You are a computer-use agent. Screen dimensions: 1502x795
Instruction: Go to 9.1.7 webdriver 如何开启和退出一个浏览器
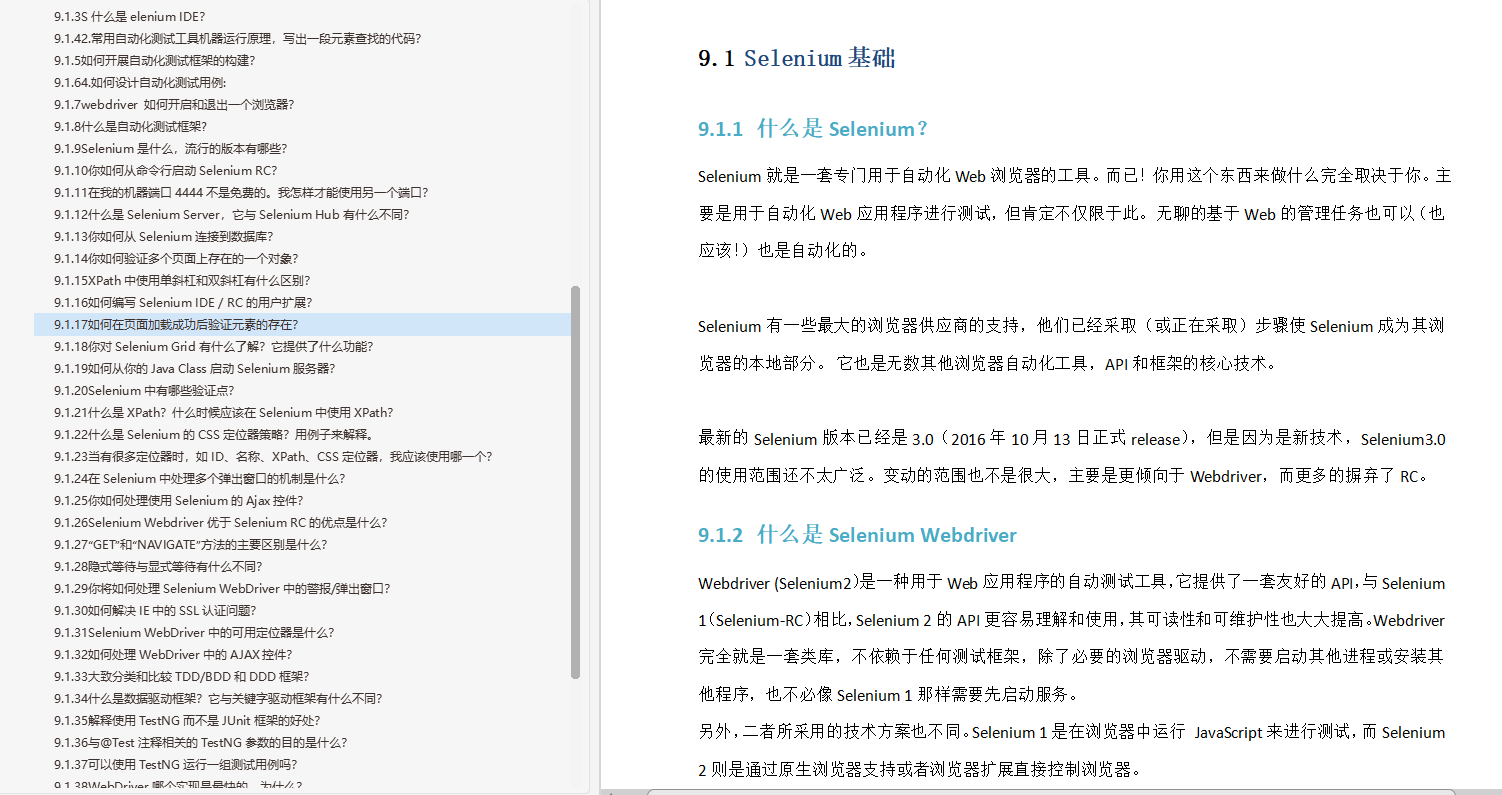(174, 104)
